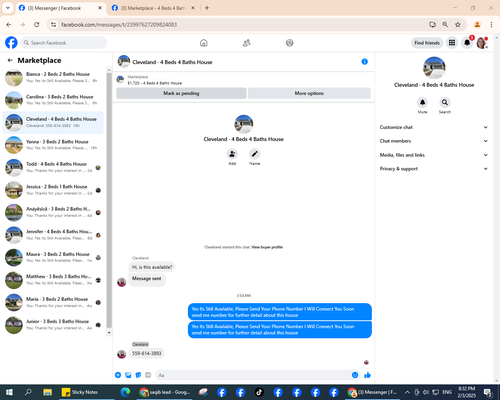Open Bianca - 2 Beds 2 Baths House chat
500x400 pixels.
point(53,77)
